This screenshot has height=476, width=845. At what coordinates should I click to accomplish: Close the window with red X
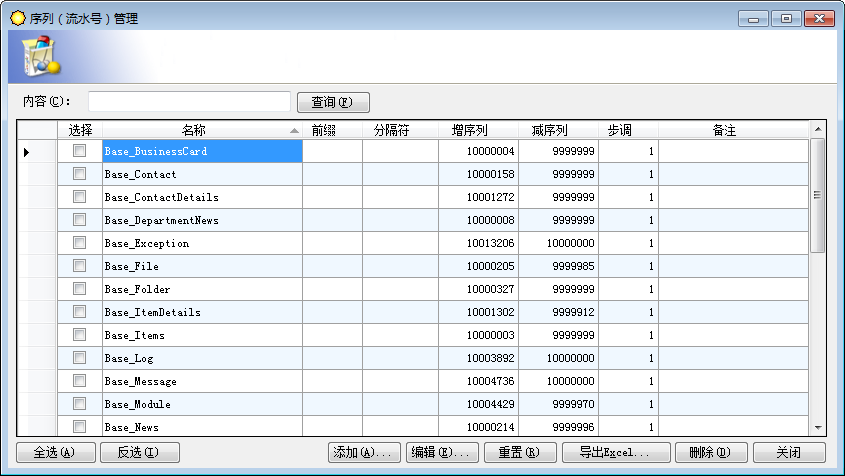click(x=819, y=19)
